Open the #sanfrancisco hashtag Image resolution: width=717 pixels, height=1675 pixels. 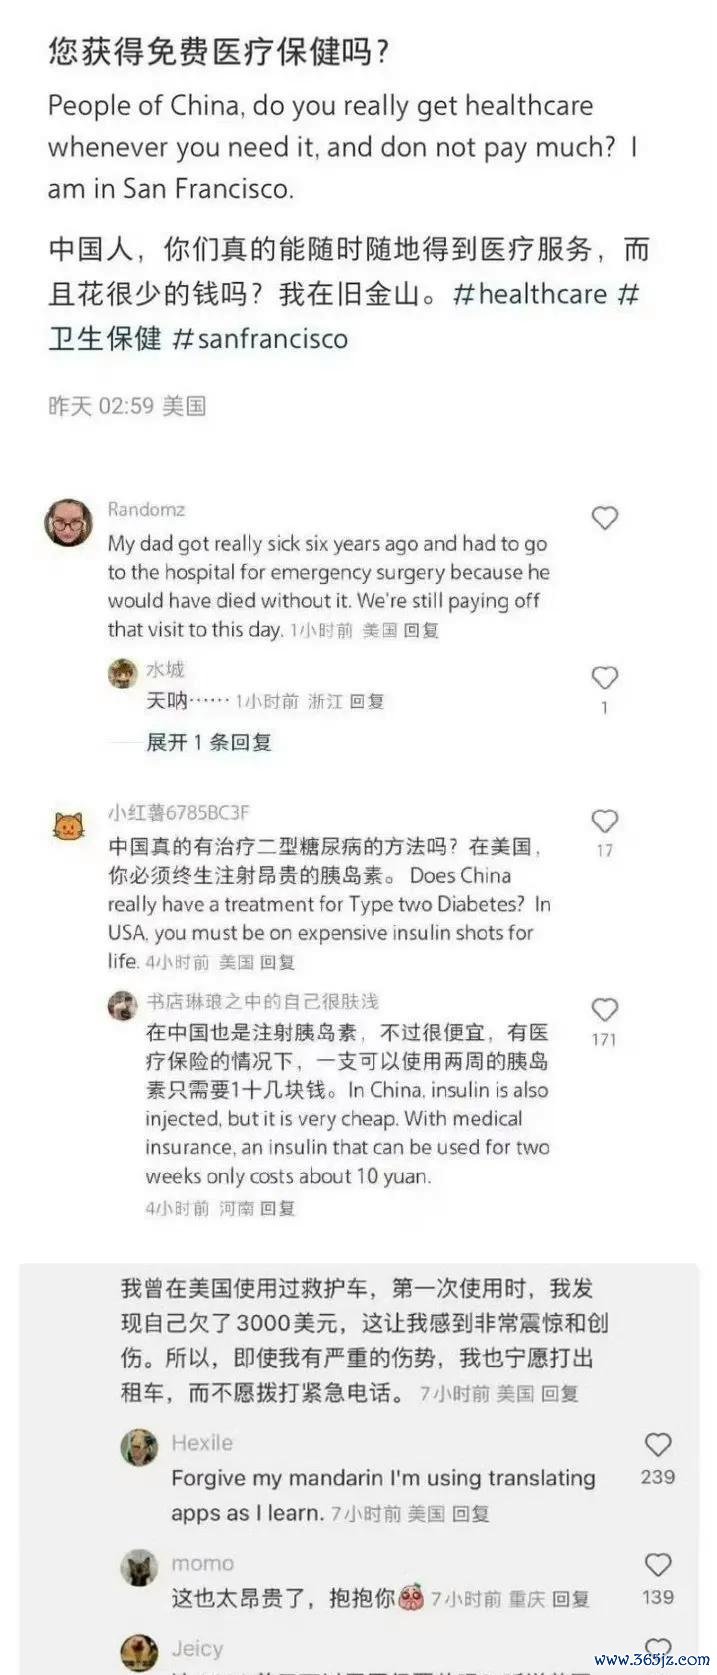pyautogui.click(x=260, y=338)
